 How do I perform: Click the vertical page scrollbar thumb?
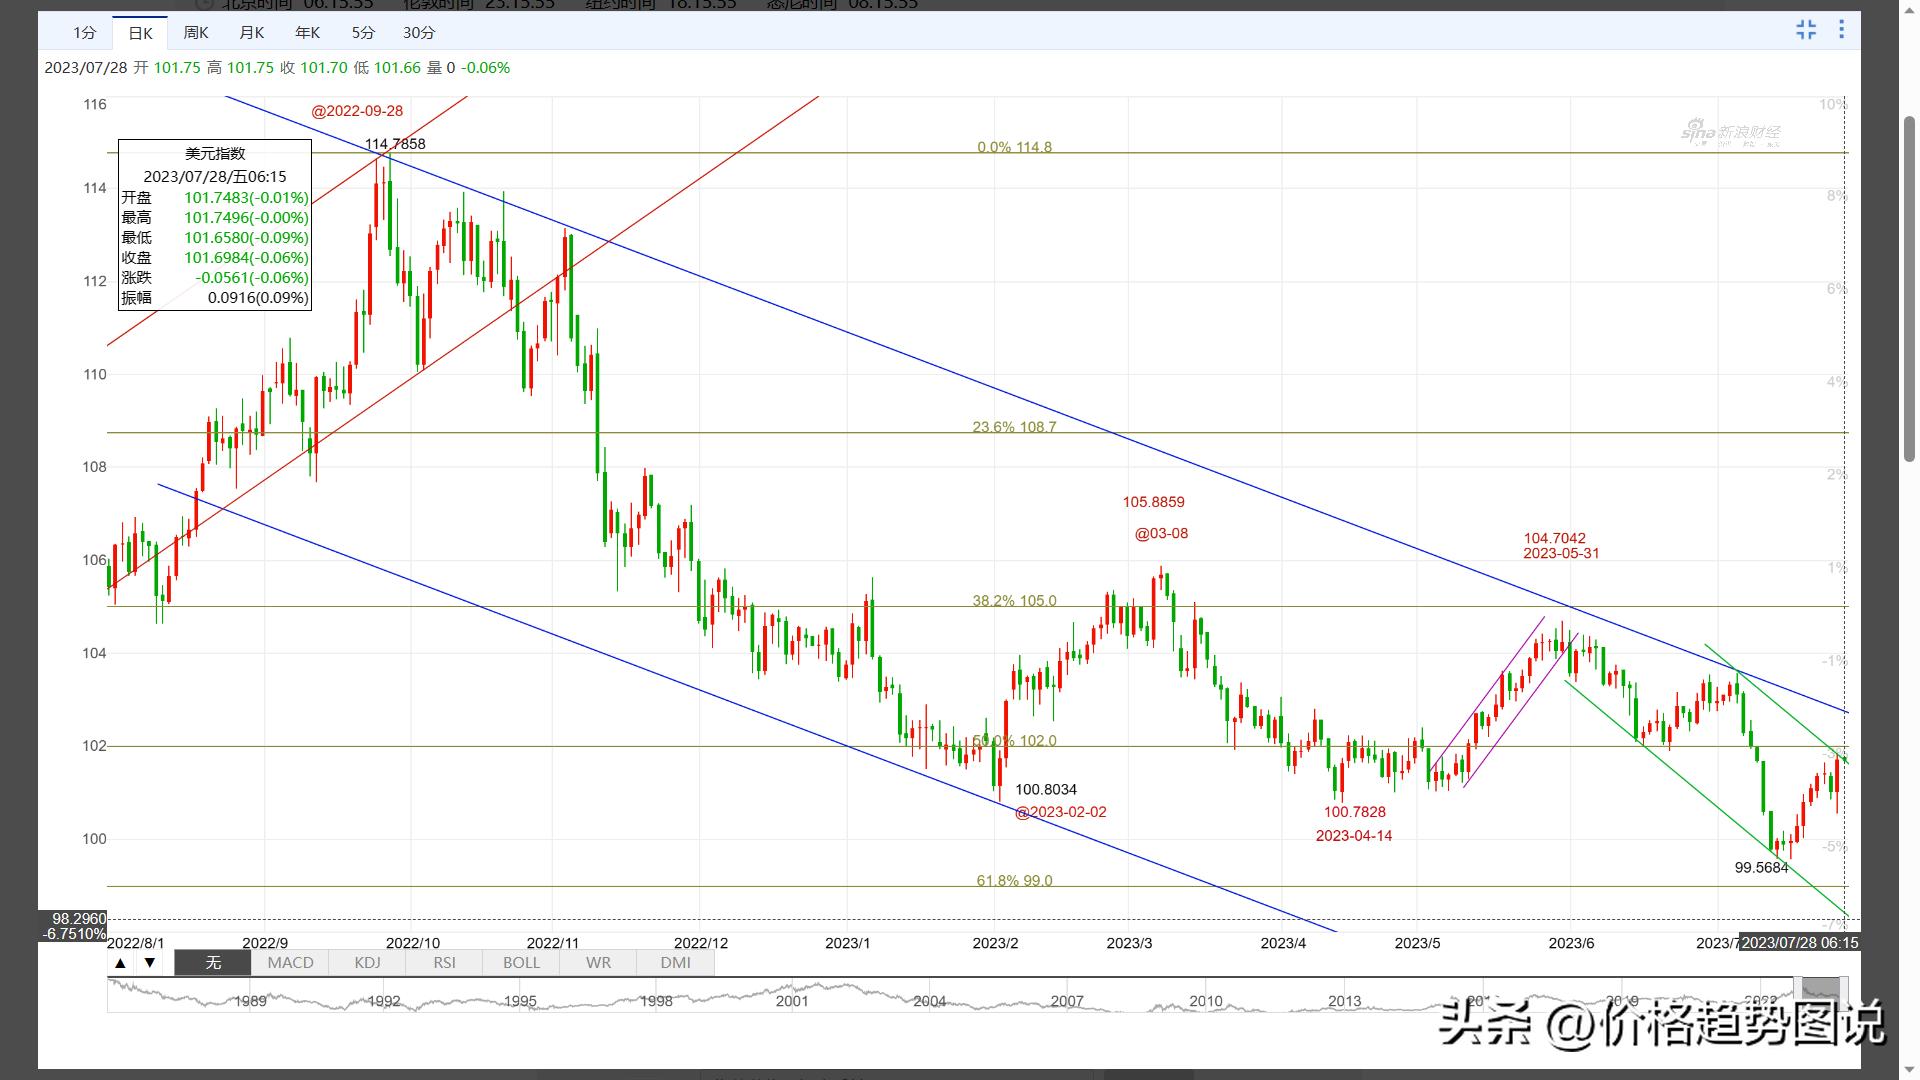click(1909, 290)
